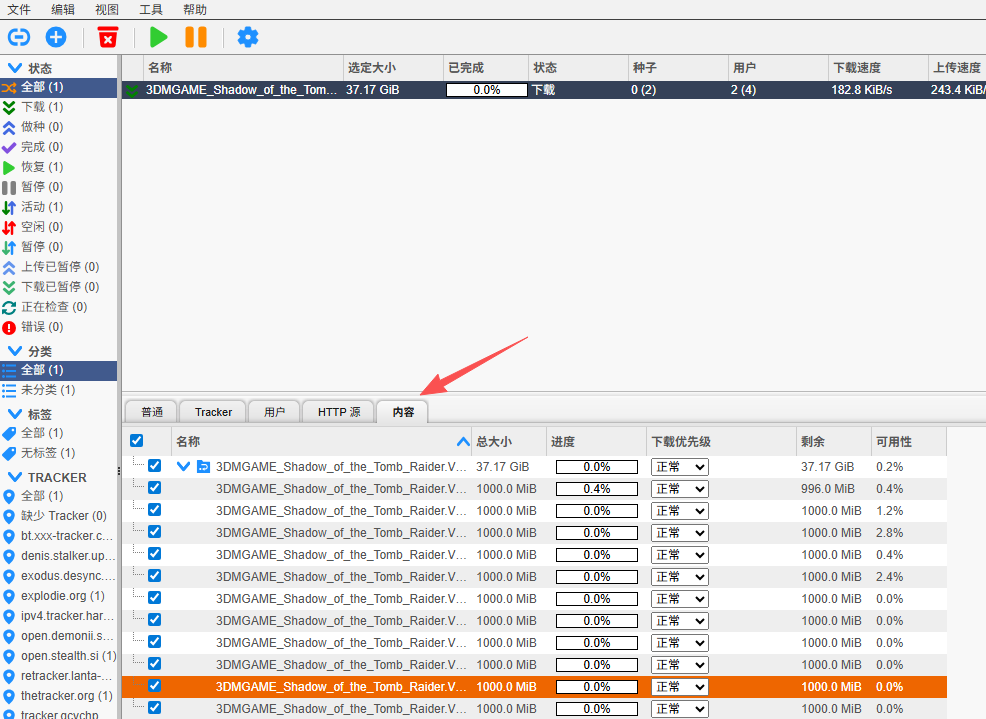
Task: Select the 上传已暂停 (0) filter
Action: (58, 267)
